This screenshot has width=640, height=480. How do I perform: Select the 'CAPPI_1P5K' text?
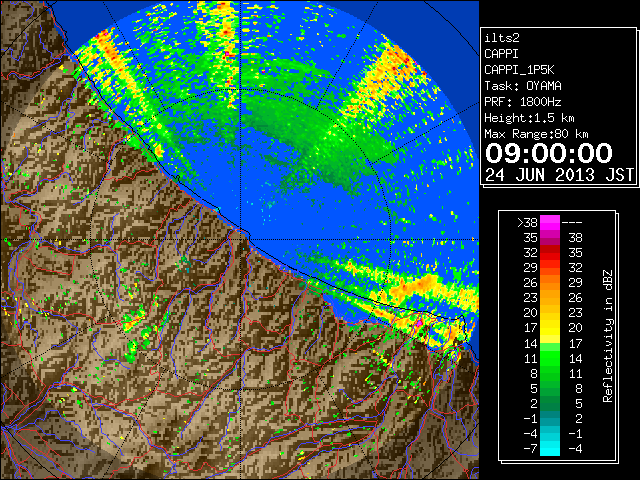point(519,70)
